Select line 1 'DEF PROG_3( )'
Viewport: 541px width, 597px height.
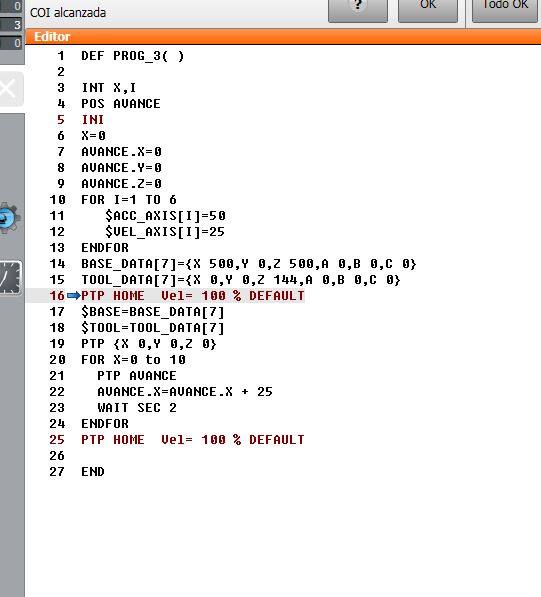click(132, 56)
